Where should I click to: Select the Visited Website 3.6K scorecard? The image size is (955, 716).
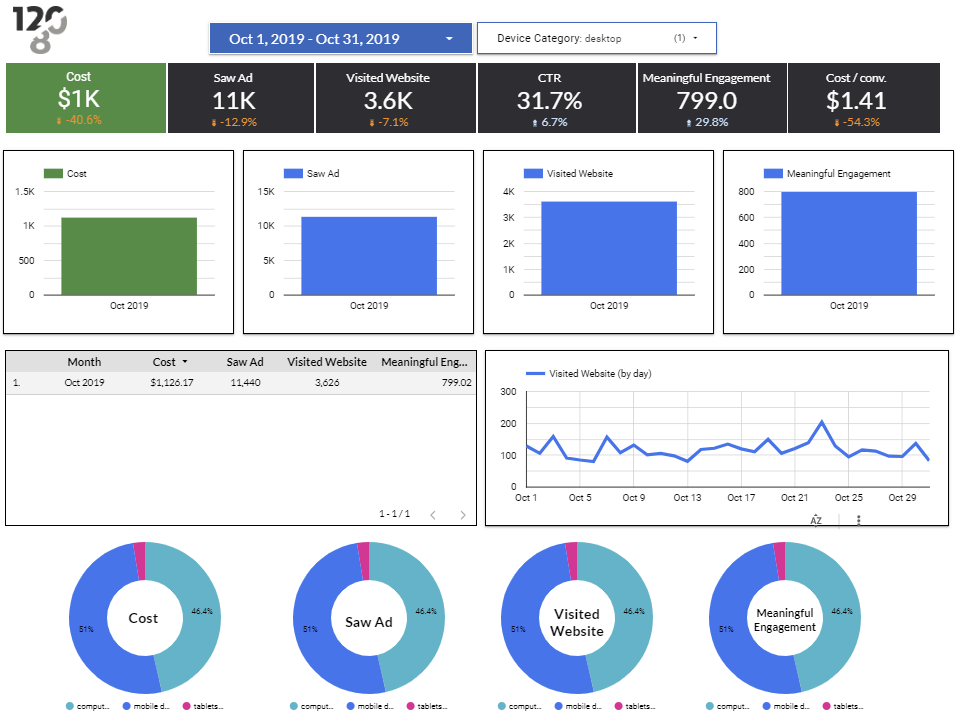[x=395, y=98]
